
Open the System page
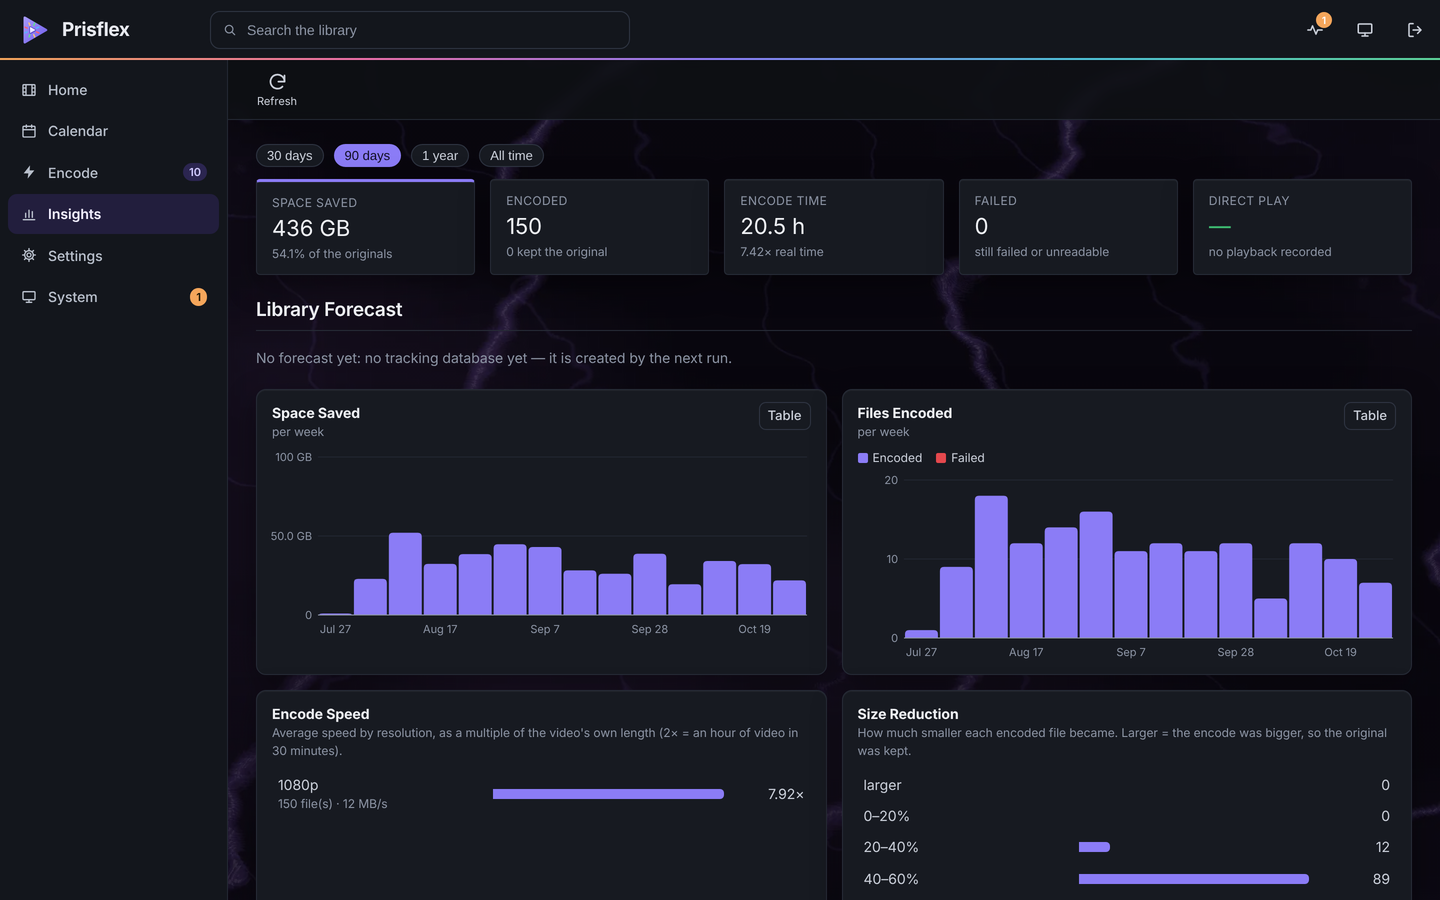(x=113, y=297)
